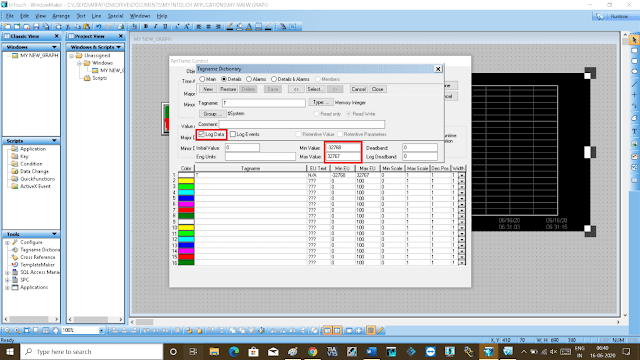
Task: Click the Italic text toolbar icon
Action: click(x=156, y=27)
